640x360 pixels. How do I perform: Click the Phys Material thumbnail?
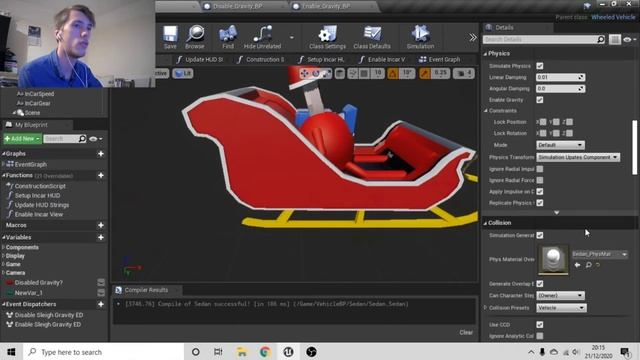point(553,260)
